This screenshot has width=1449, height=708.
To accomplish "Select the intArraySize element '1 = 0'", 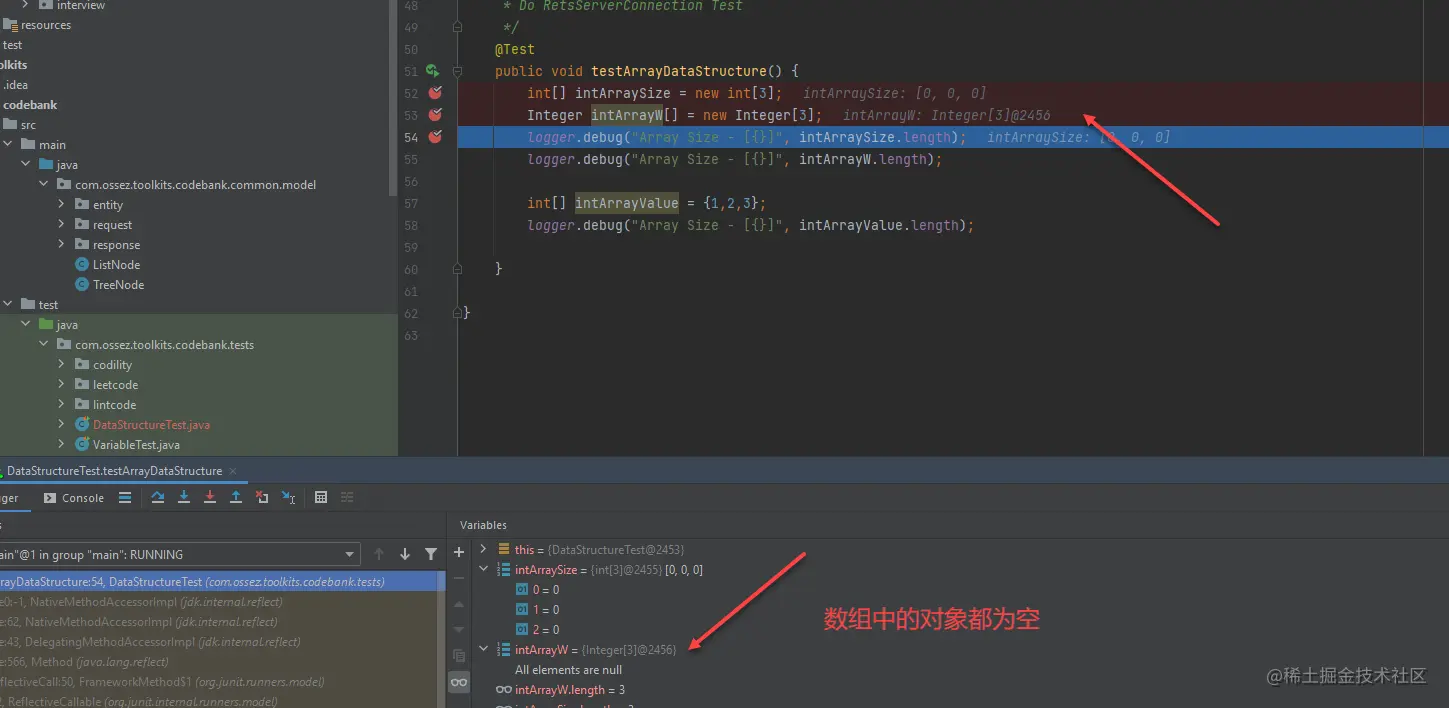I will (538, 610).
